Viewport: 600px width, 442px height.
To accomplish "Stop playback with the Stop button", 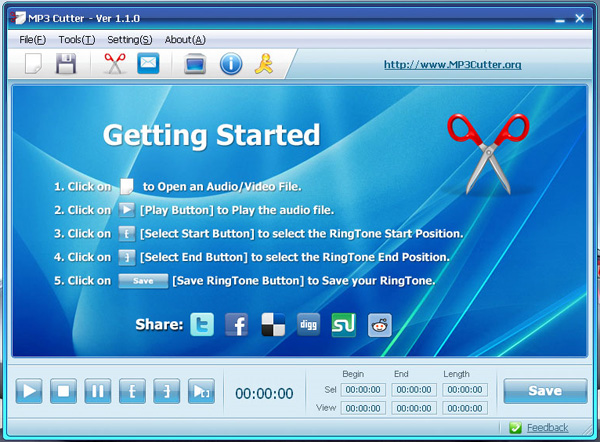I will coord(64,391).
